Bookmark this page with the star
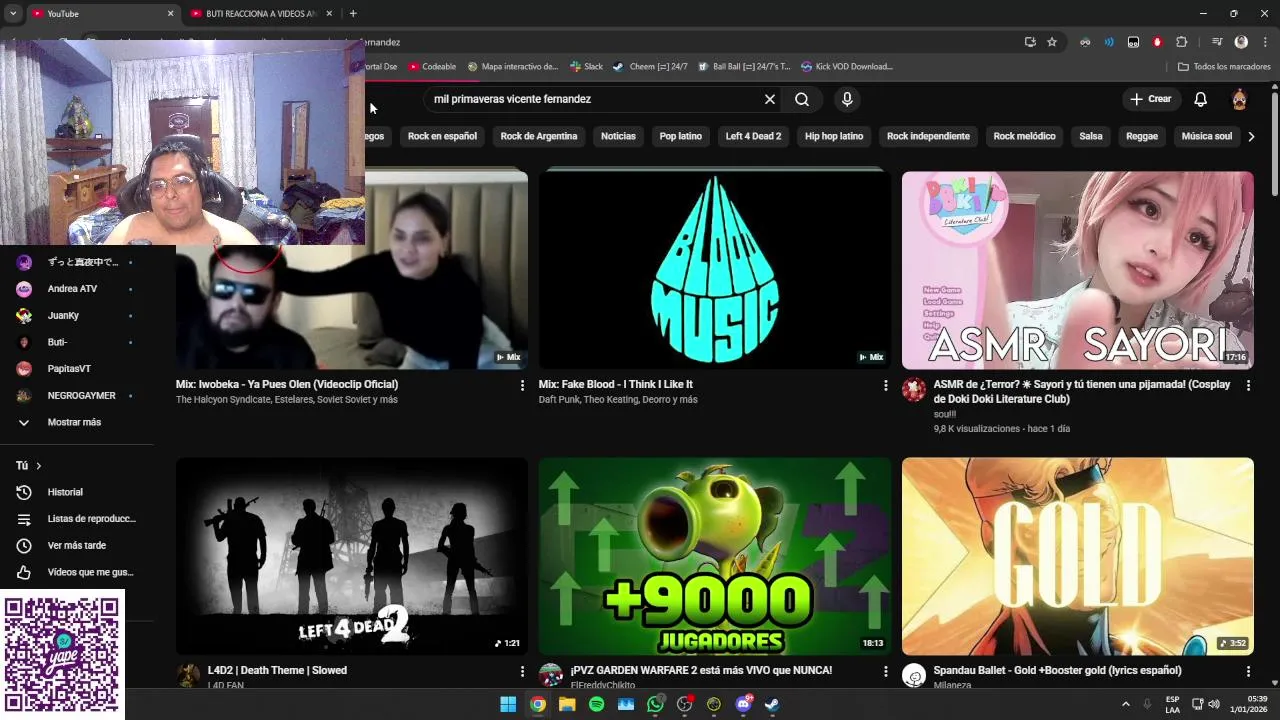 [1052, 42]
